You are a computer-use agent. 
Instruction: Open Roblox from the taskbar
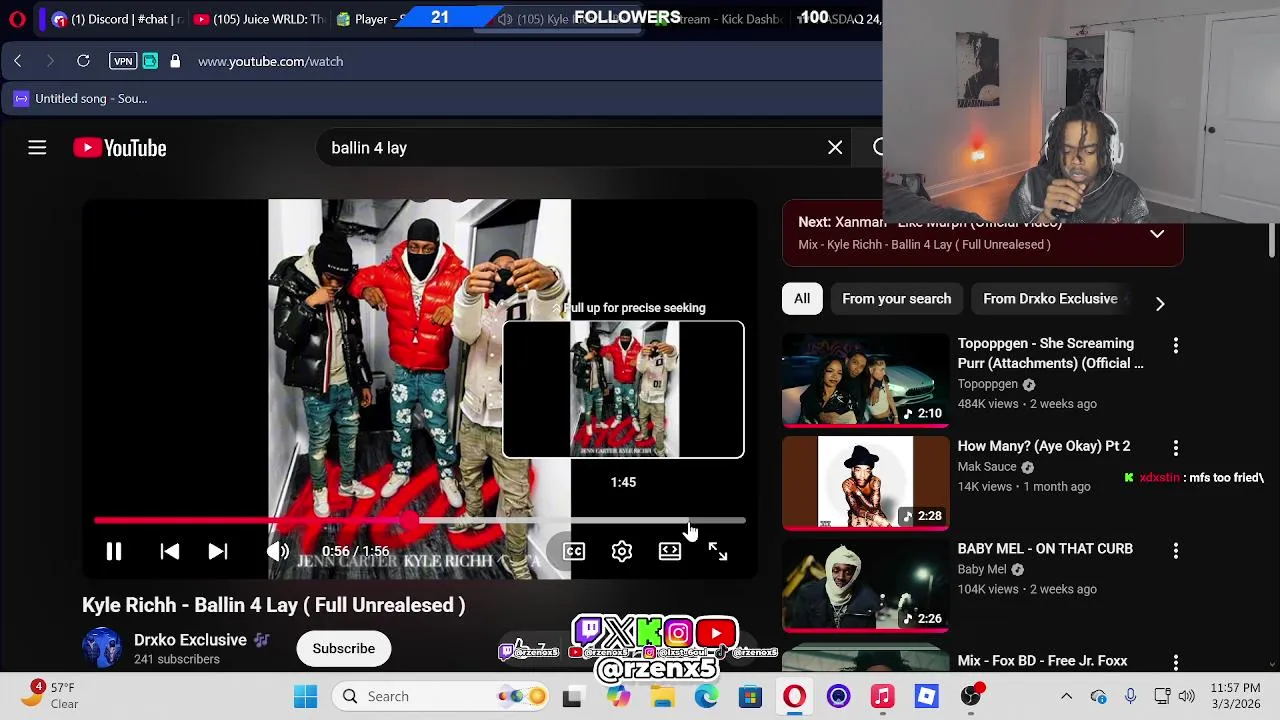pos(926,697)
